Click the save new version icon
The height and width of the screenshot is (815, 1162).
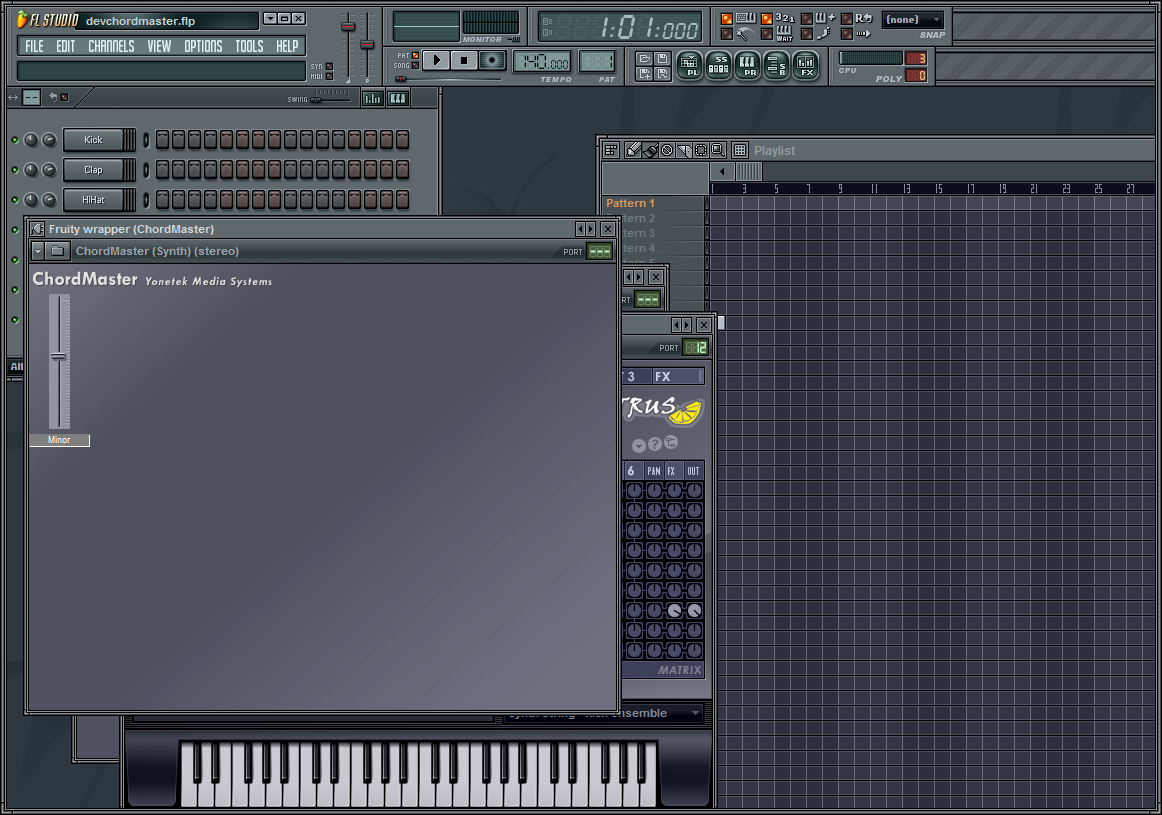(645, 73)
